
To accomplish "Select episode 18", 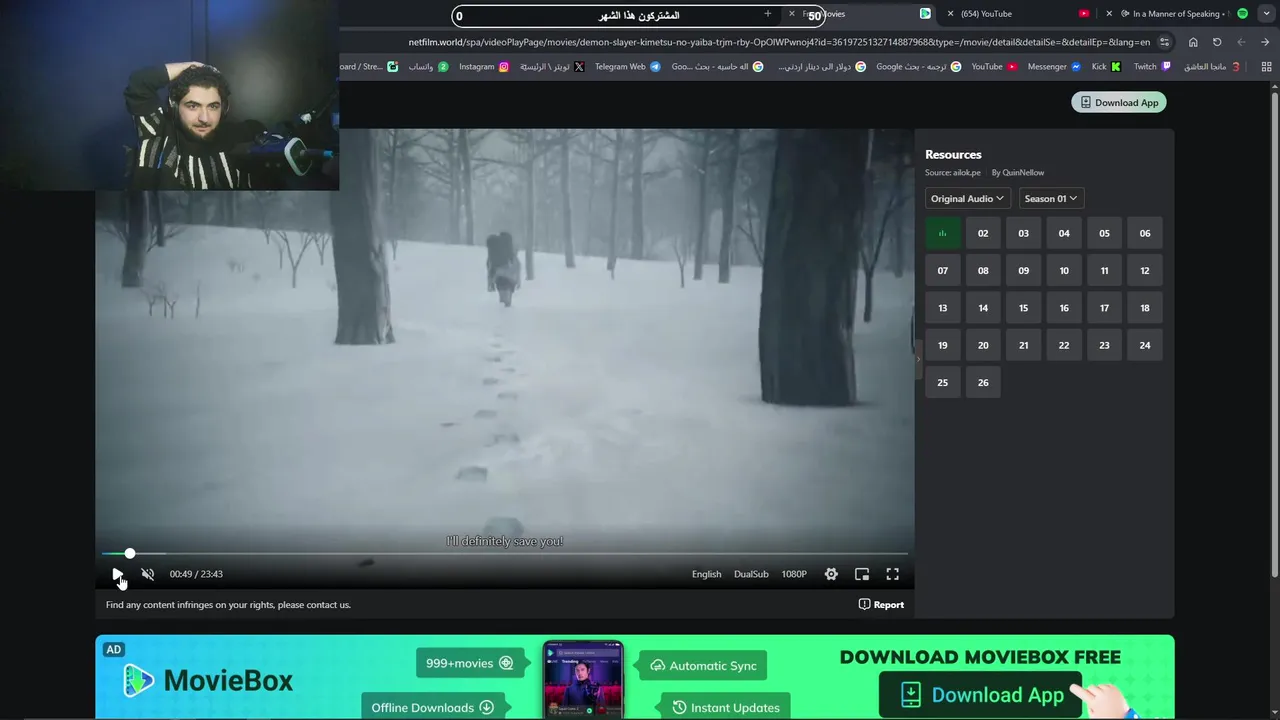I will (x=1145, y=308).
